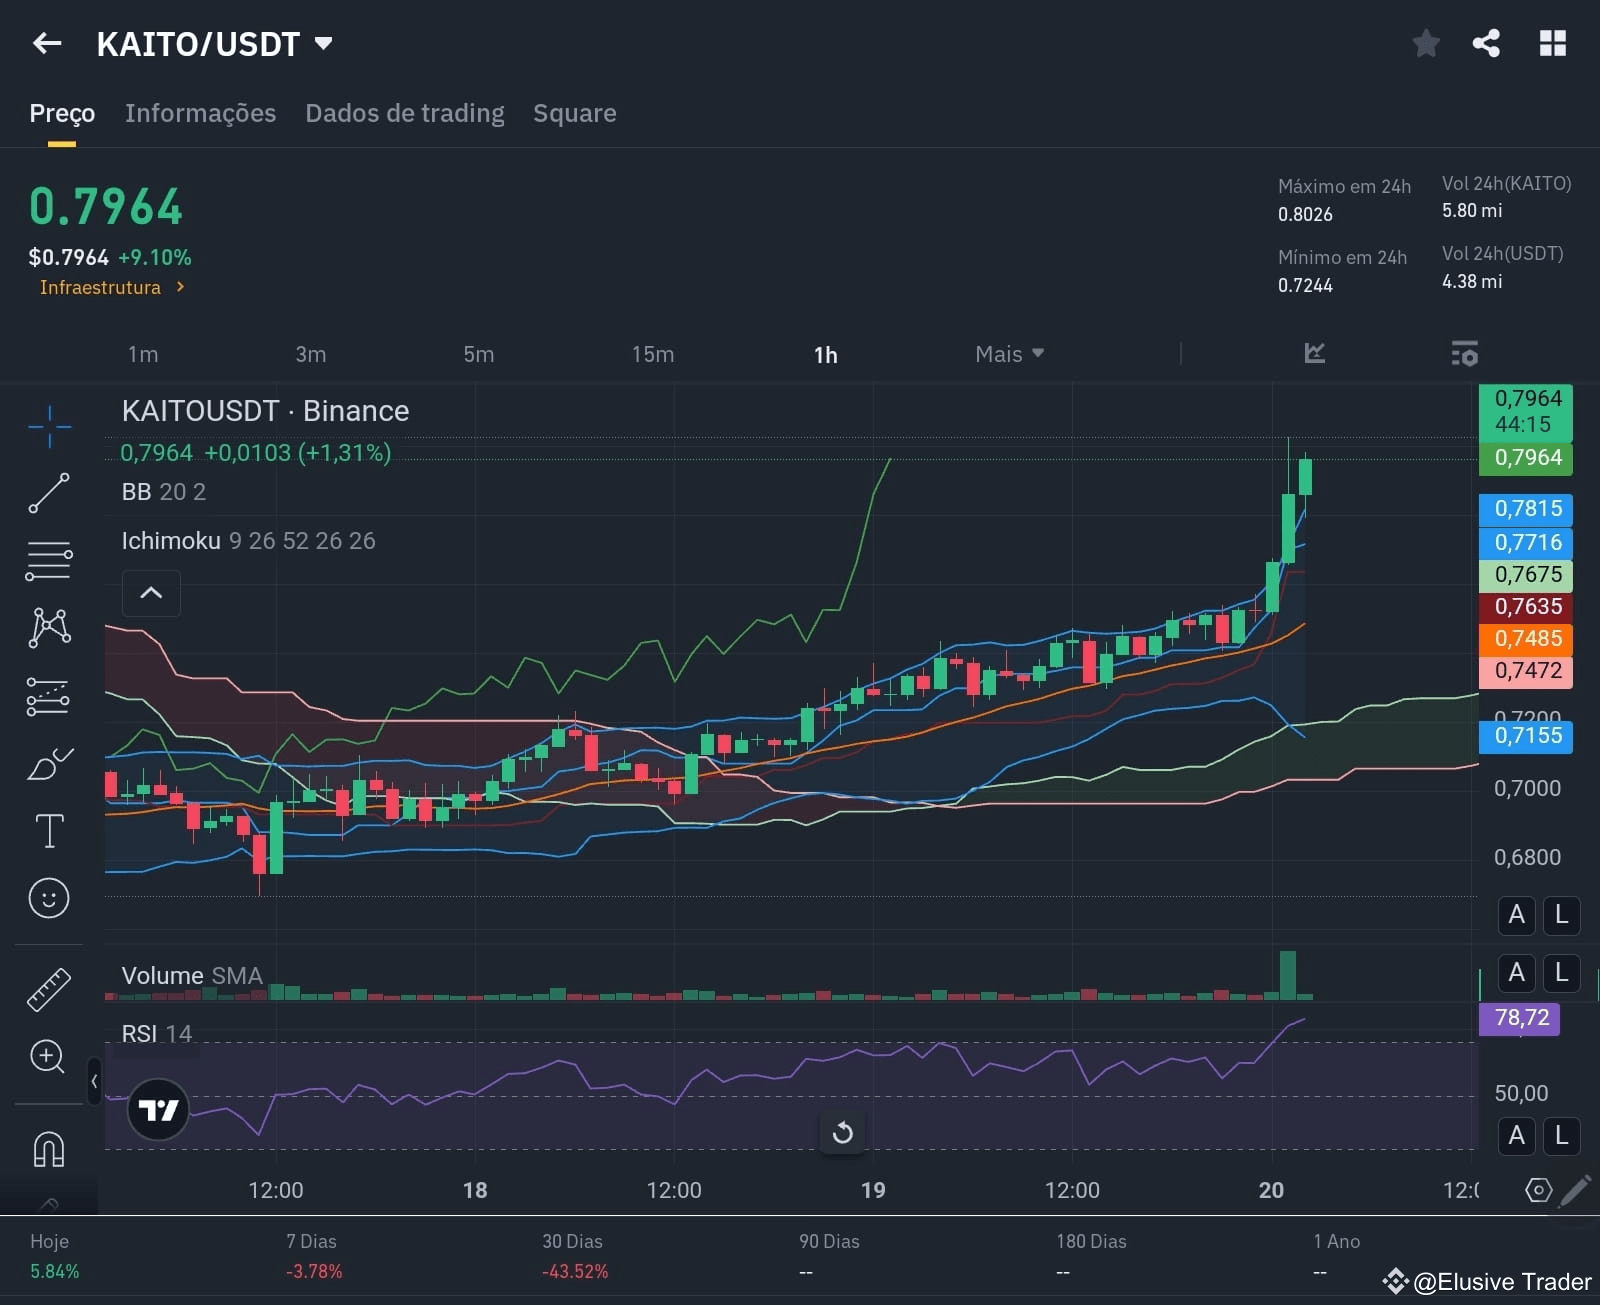Tap the share icon

[1486, 43]
